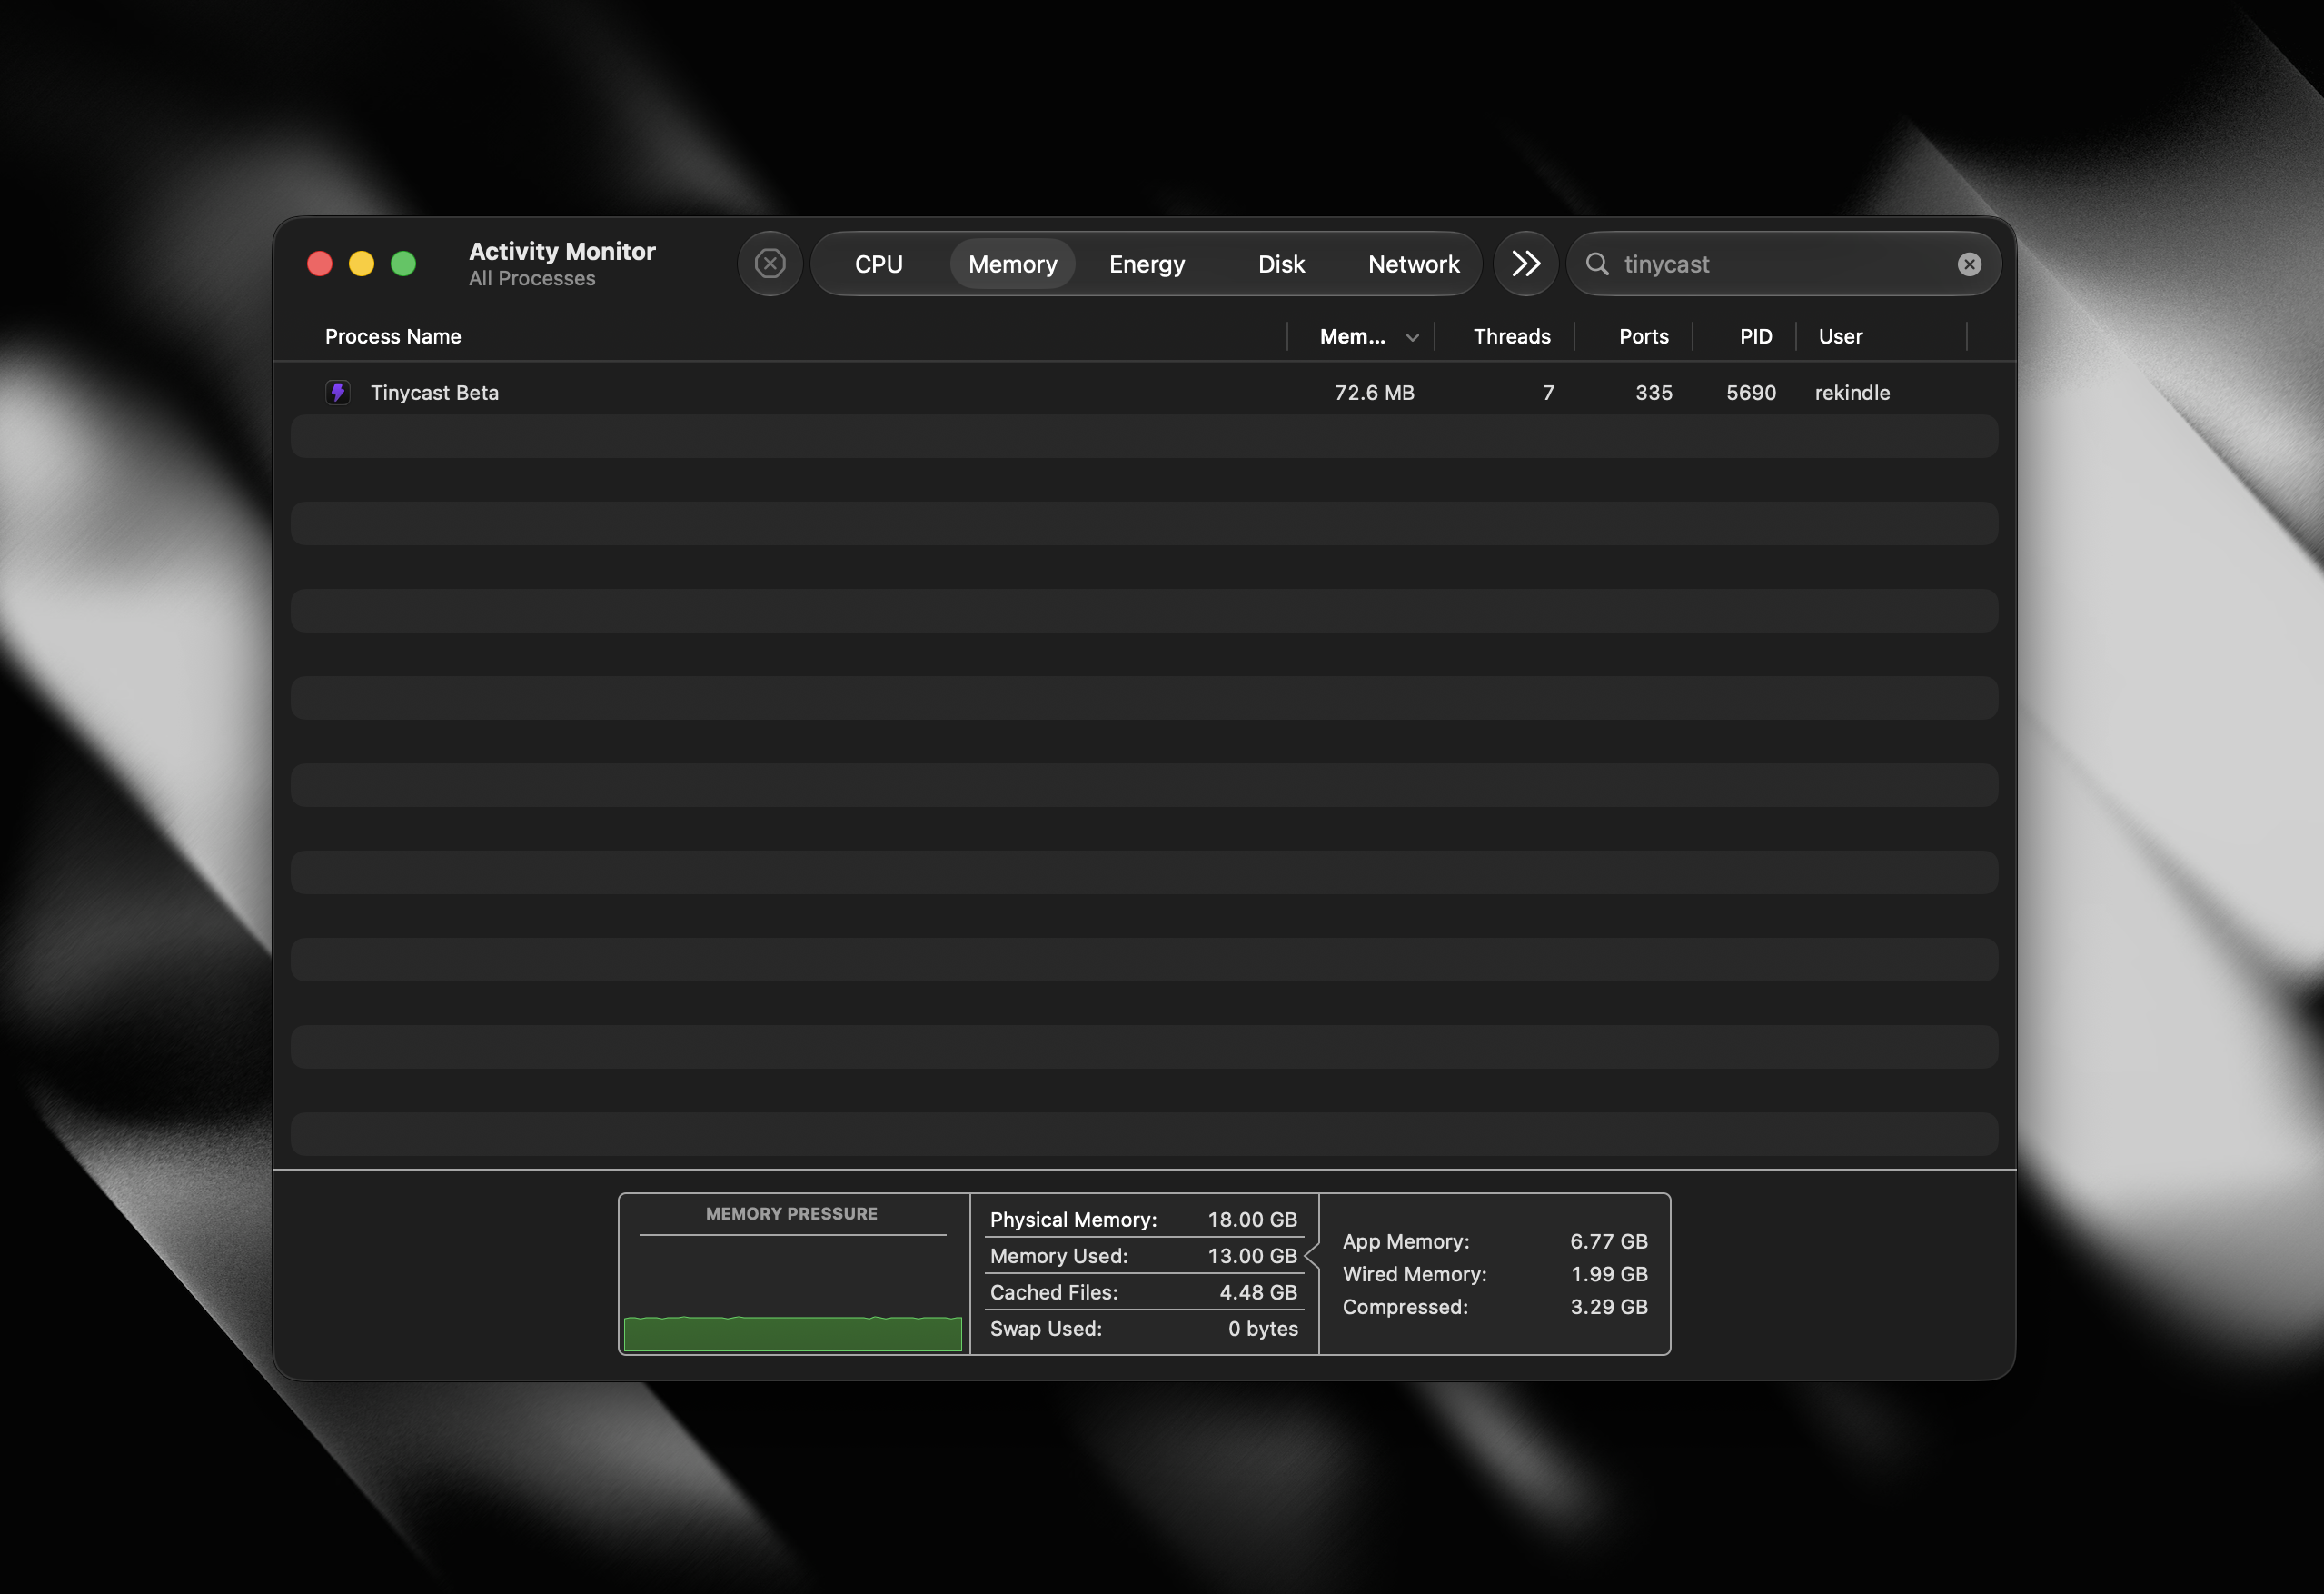This screenshot has width=2324, height=1594.
Task: Click the thread count 7 cell
Action: click(x=1548, y=392)
